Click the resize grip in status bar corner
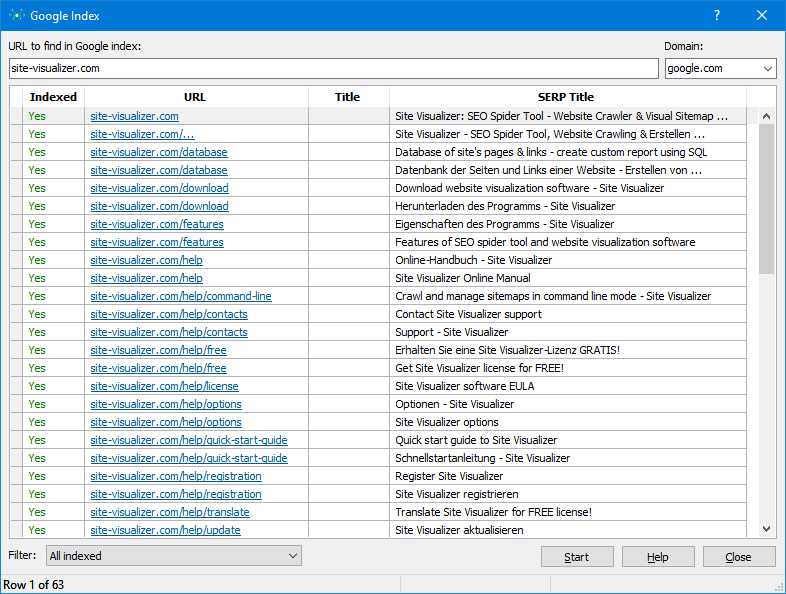Image resolution: width=786 pixels, height=594 pixels. (779, 587)
